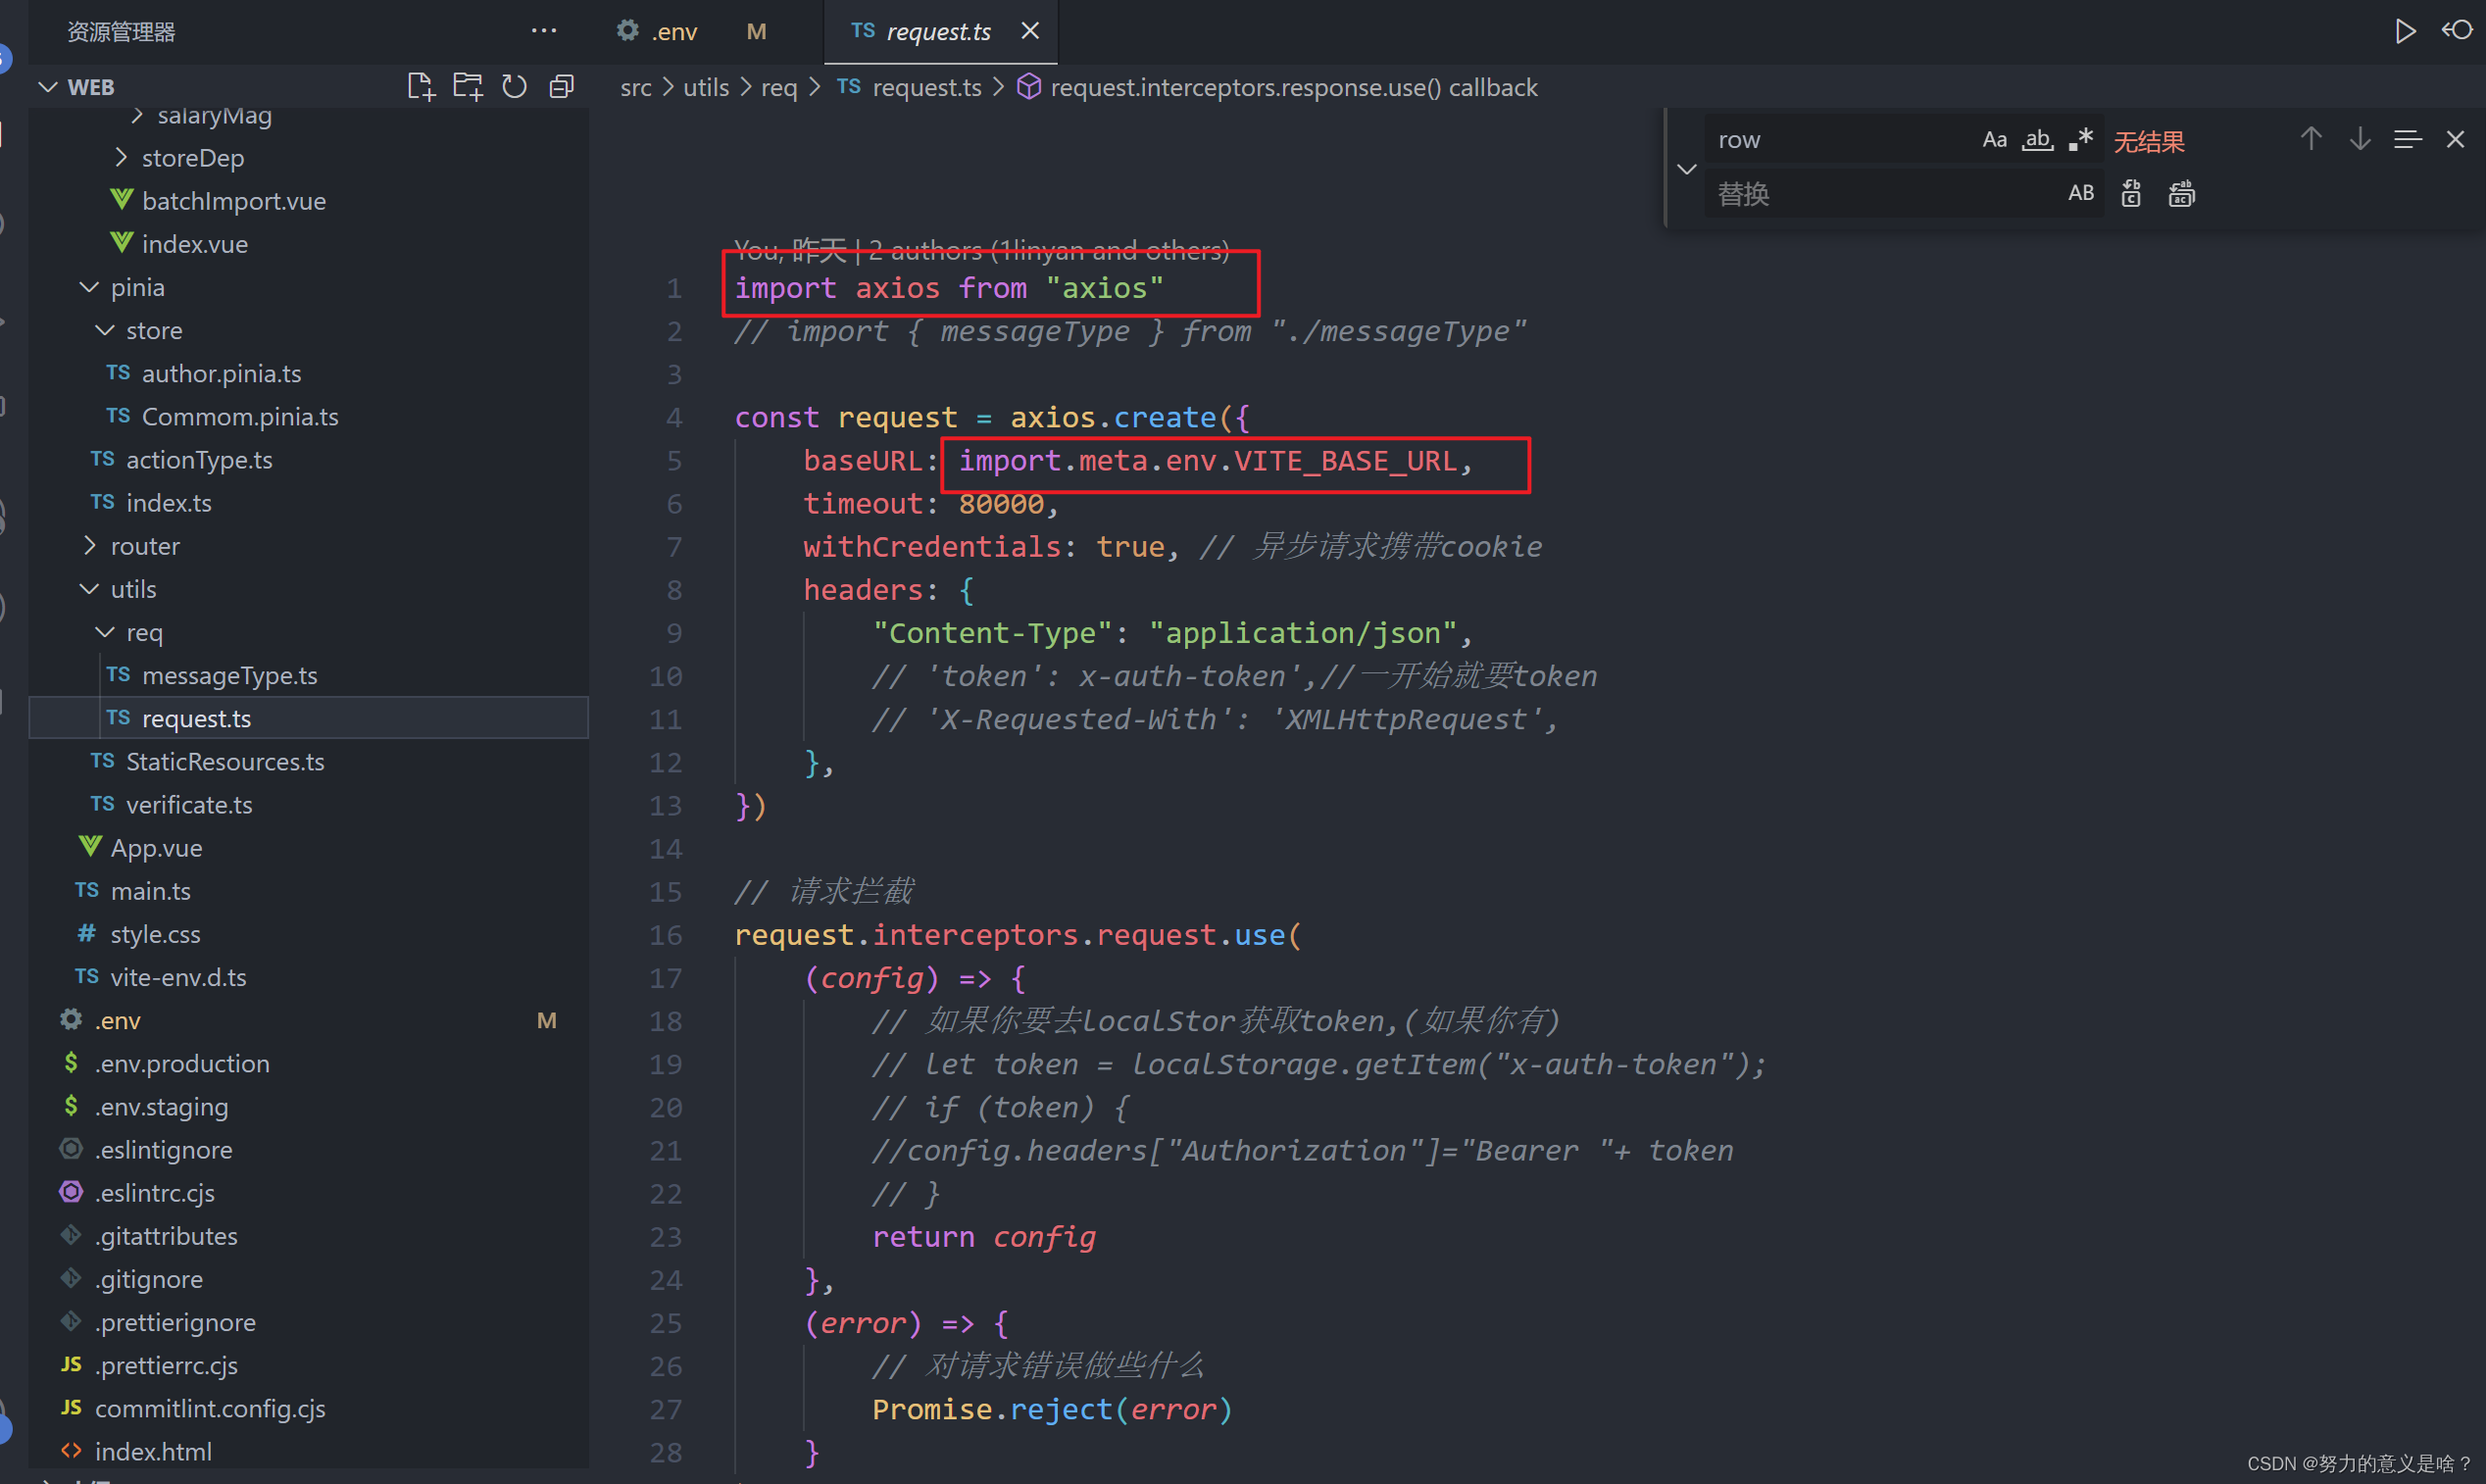This screenshot has height=1484, width=2486.
Task: Open actionType.ts file
Action: [199, 459]
